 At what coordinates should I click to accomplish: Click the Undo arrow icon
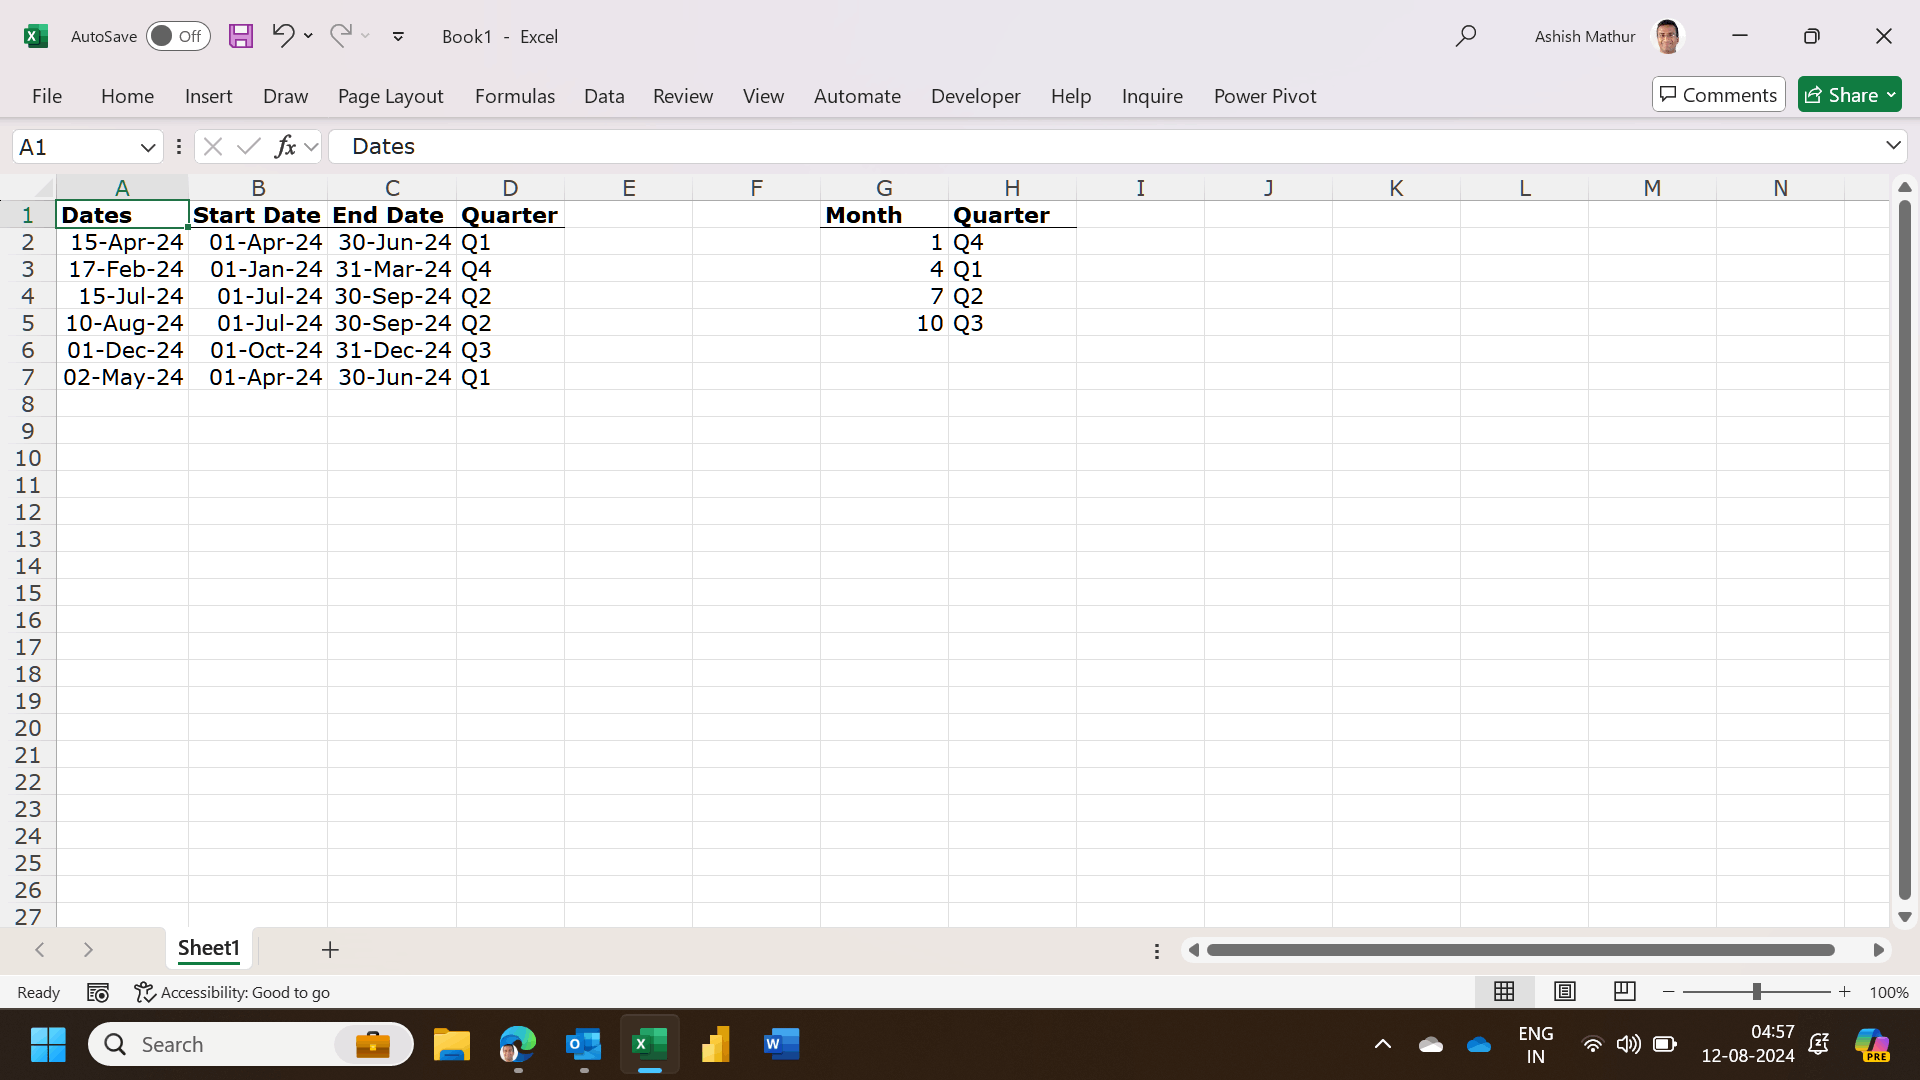pos(283,36)
